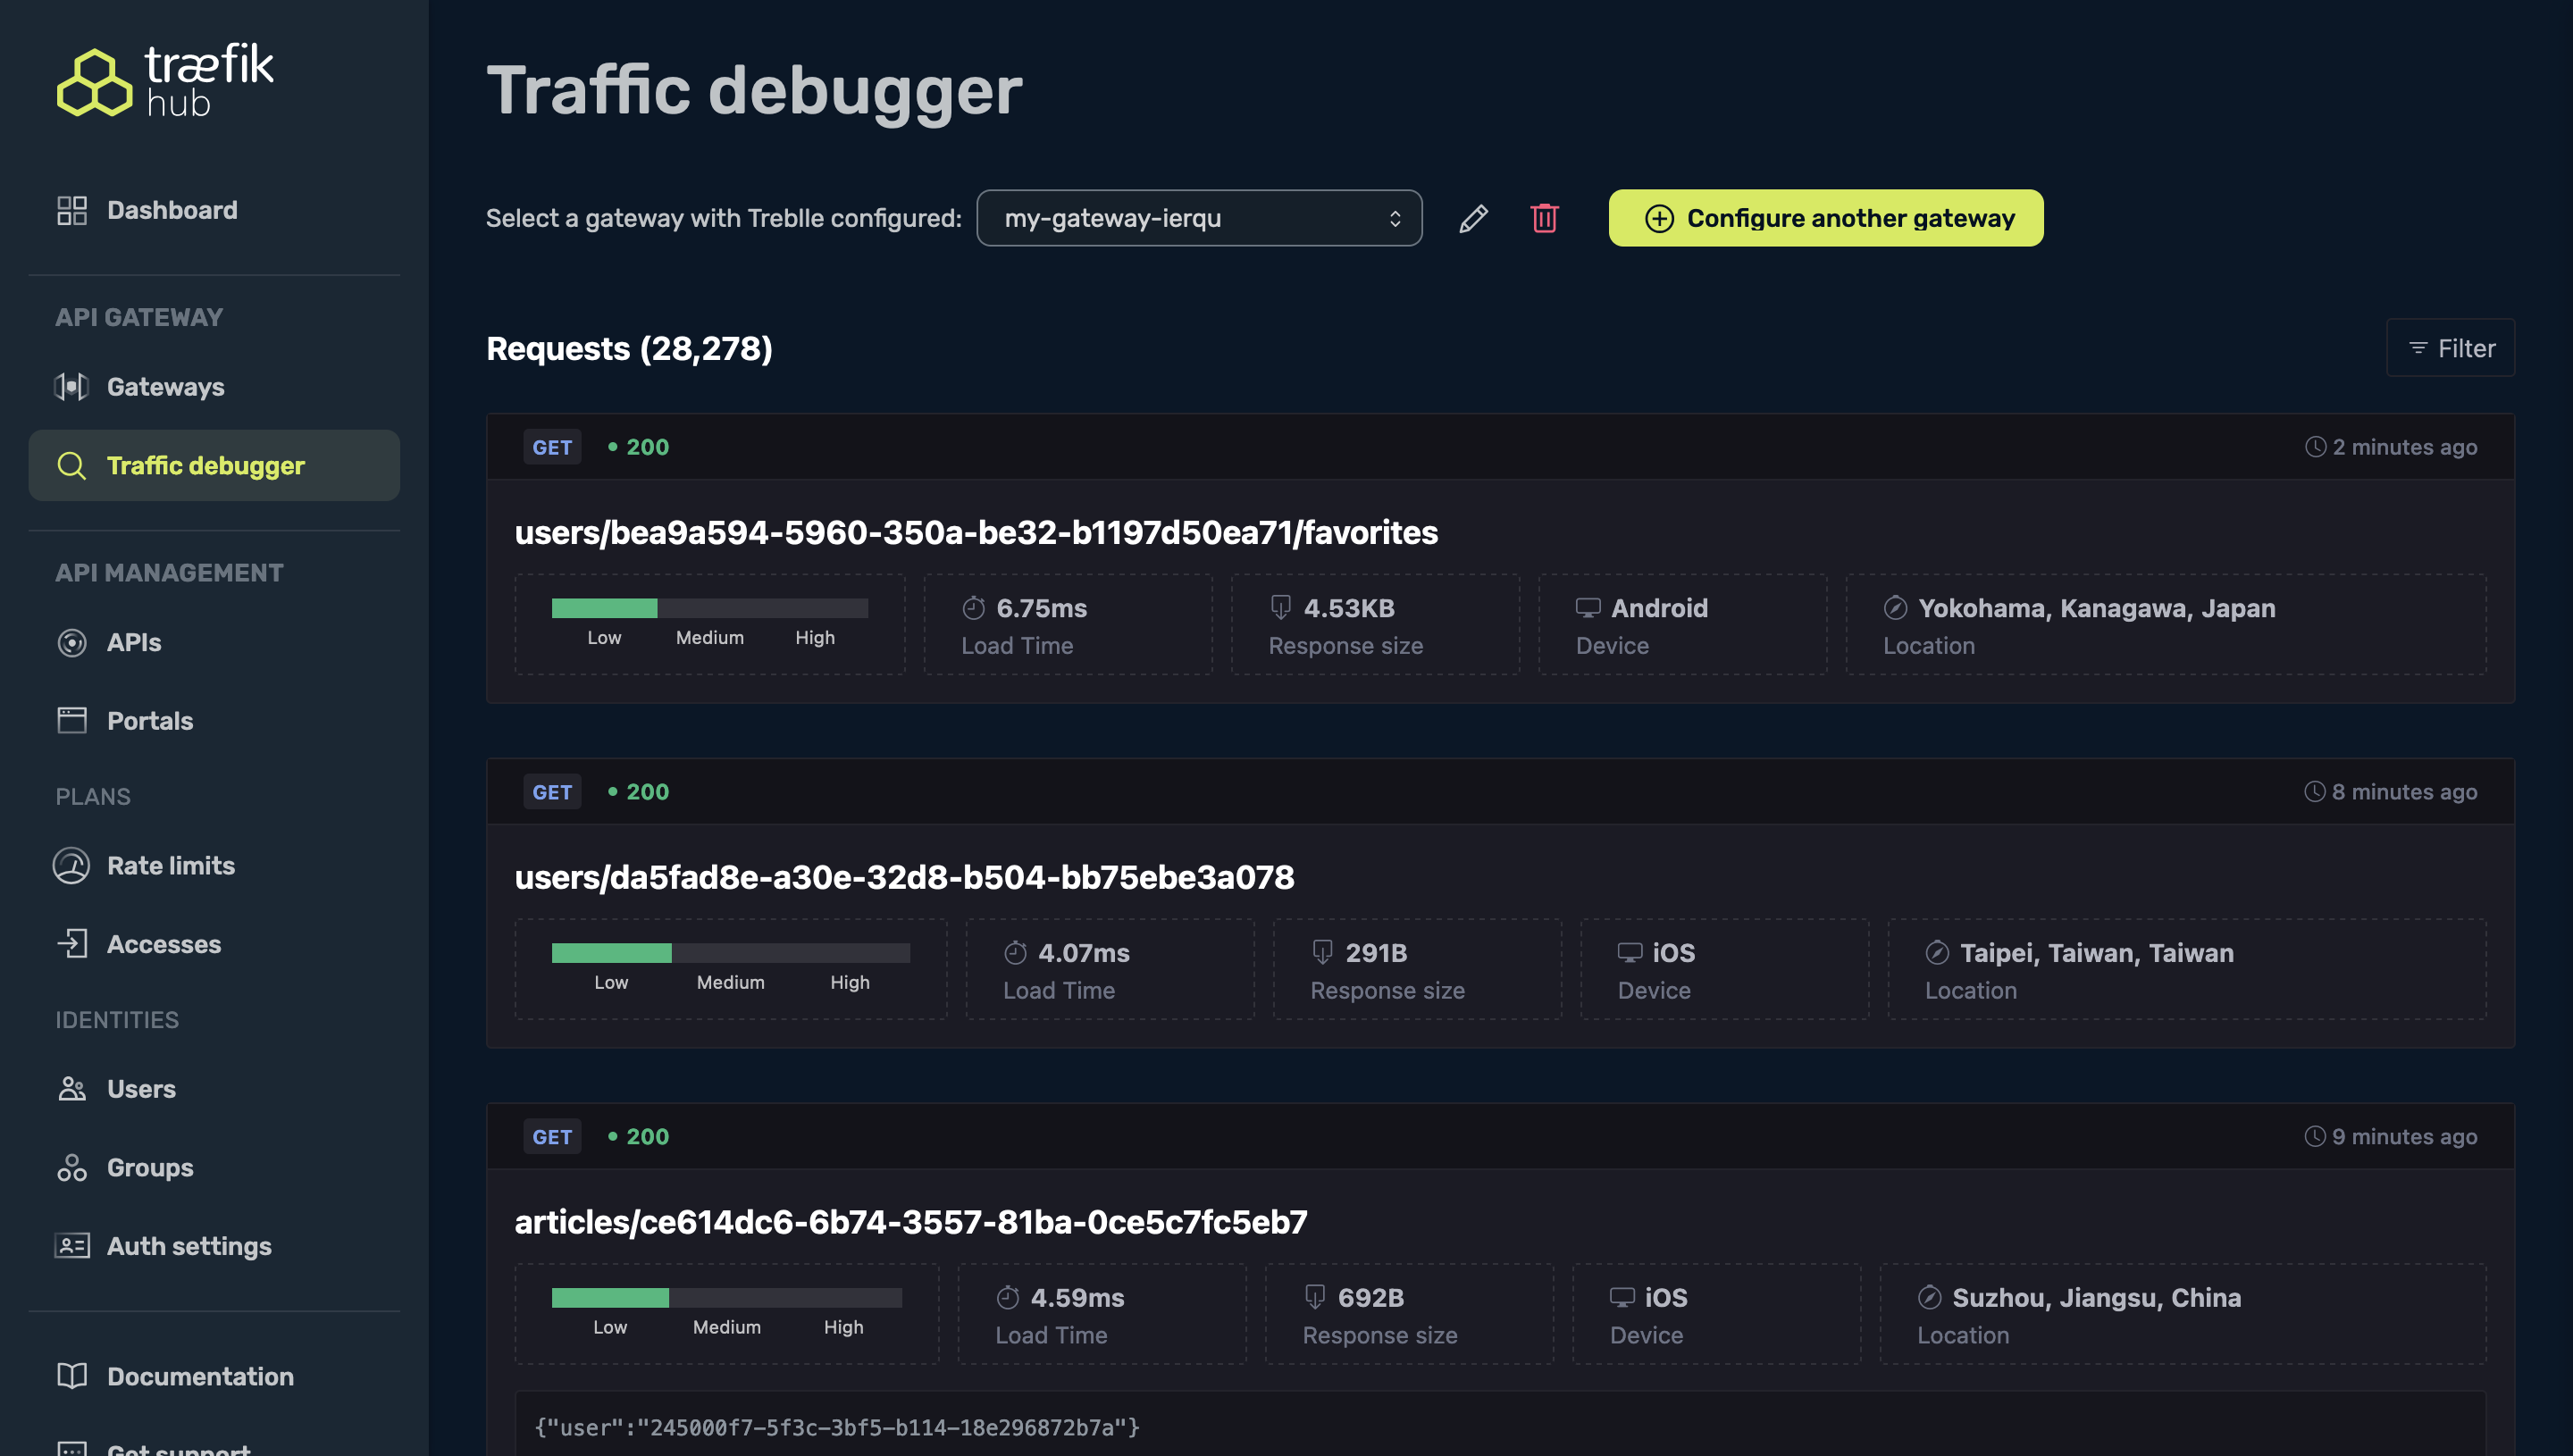This screenshot has height=1456, width=2573.
Task: Click the Accesses sidebar icon
Action: 71,944
